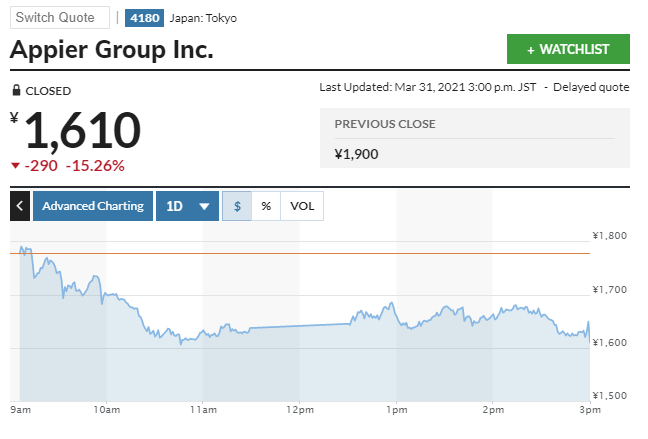
Task: Click the 1pm axis label
Action: tap(397, 410)
